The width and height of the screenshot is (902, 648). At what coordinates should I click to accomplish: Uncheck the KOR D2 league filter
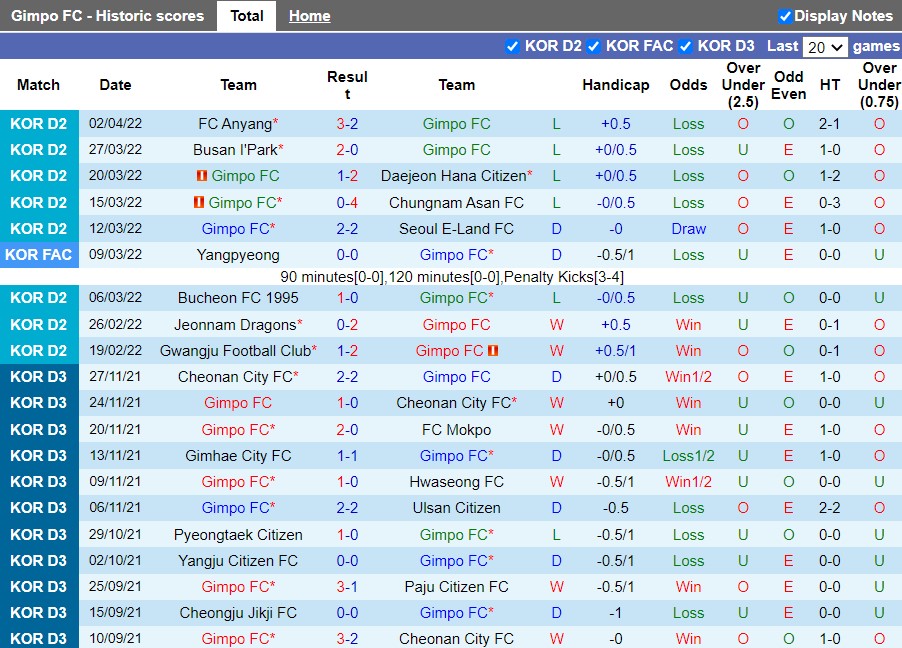coord(512,46)
